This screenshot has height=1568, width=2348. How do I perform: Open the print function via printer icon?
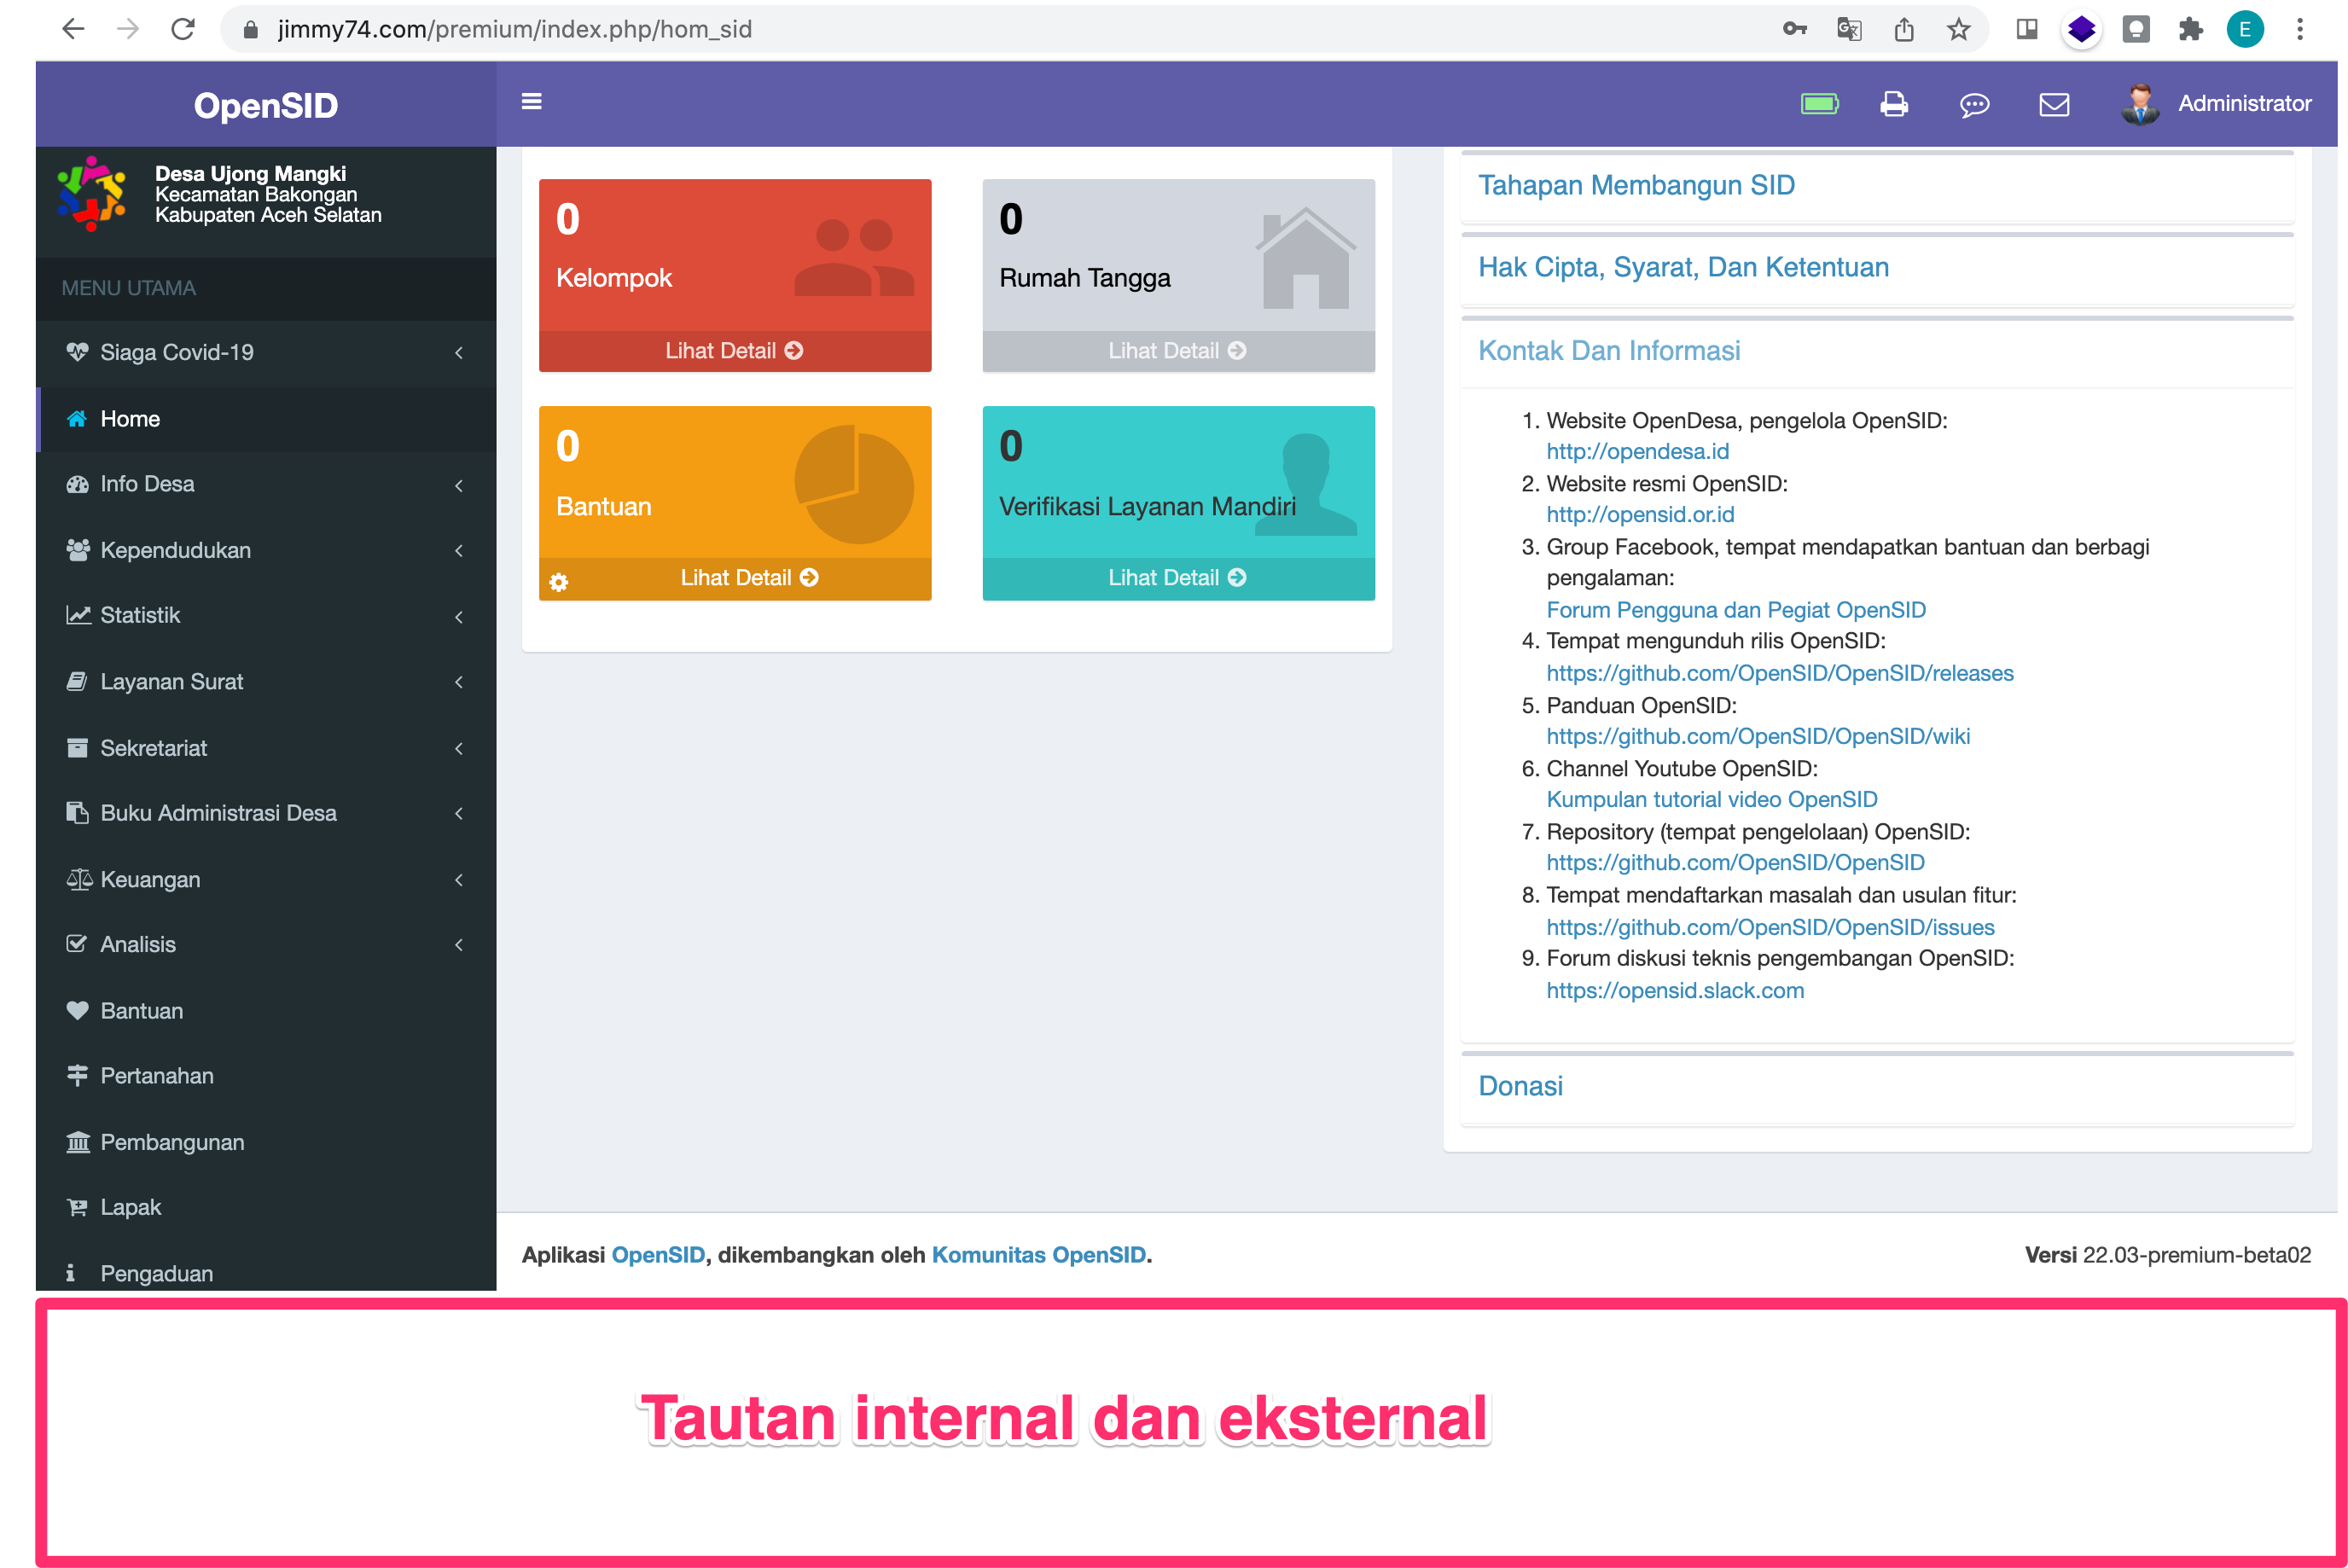click(x=1895, y=104)
